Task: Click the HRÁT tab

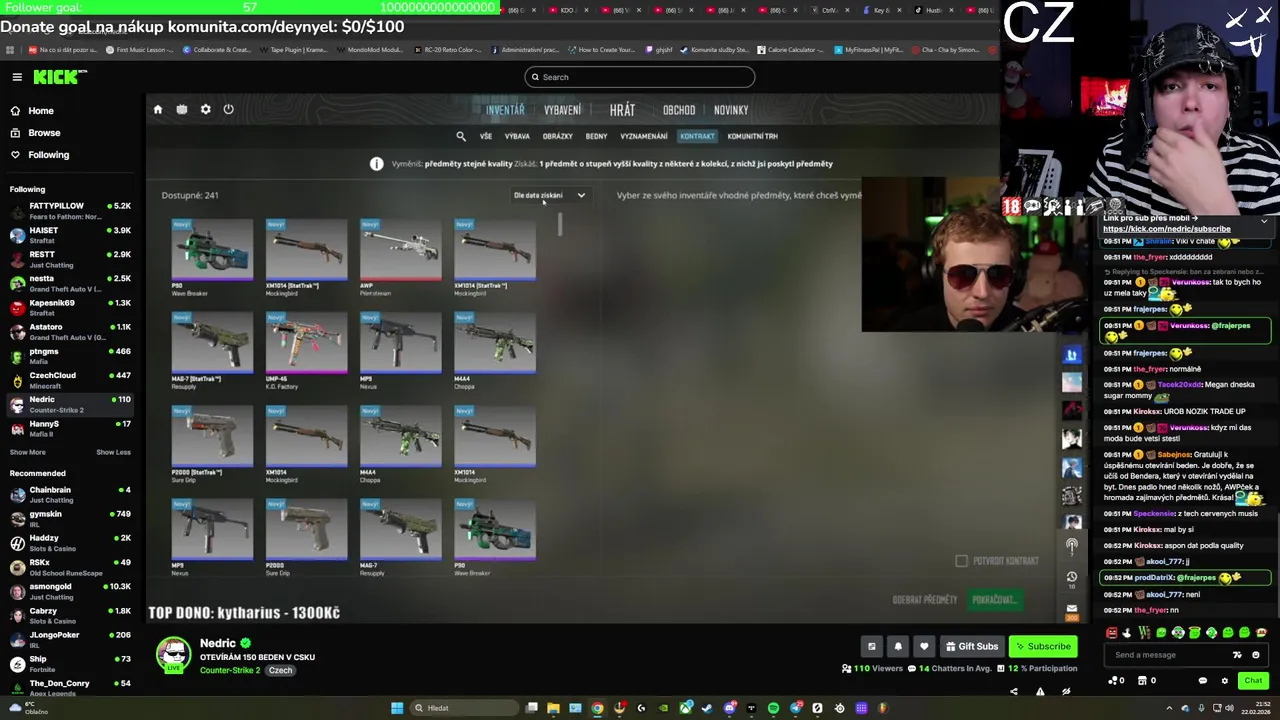Action: click(x=622, y=110)
